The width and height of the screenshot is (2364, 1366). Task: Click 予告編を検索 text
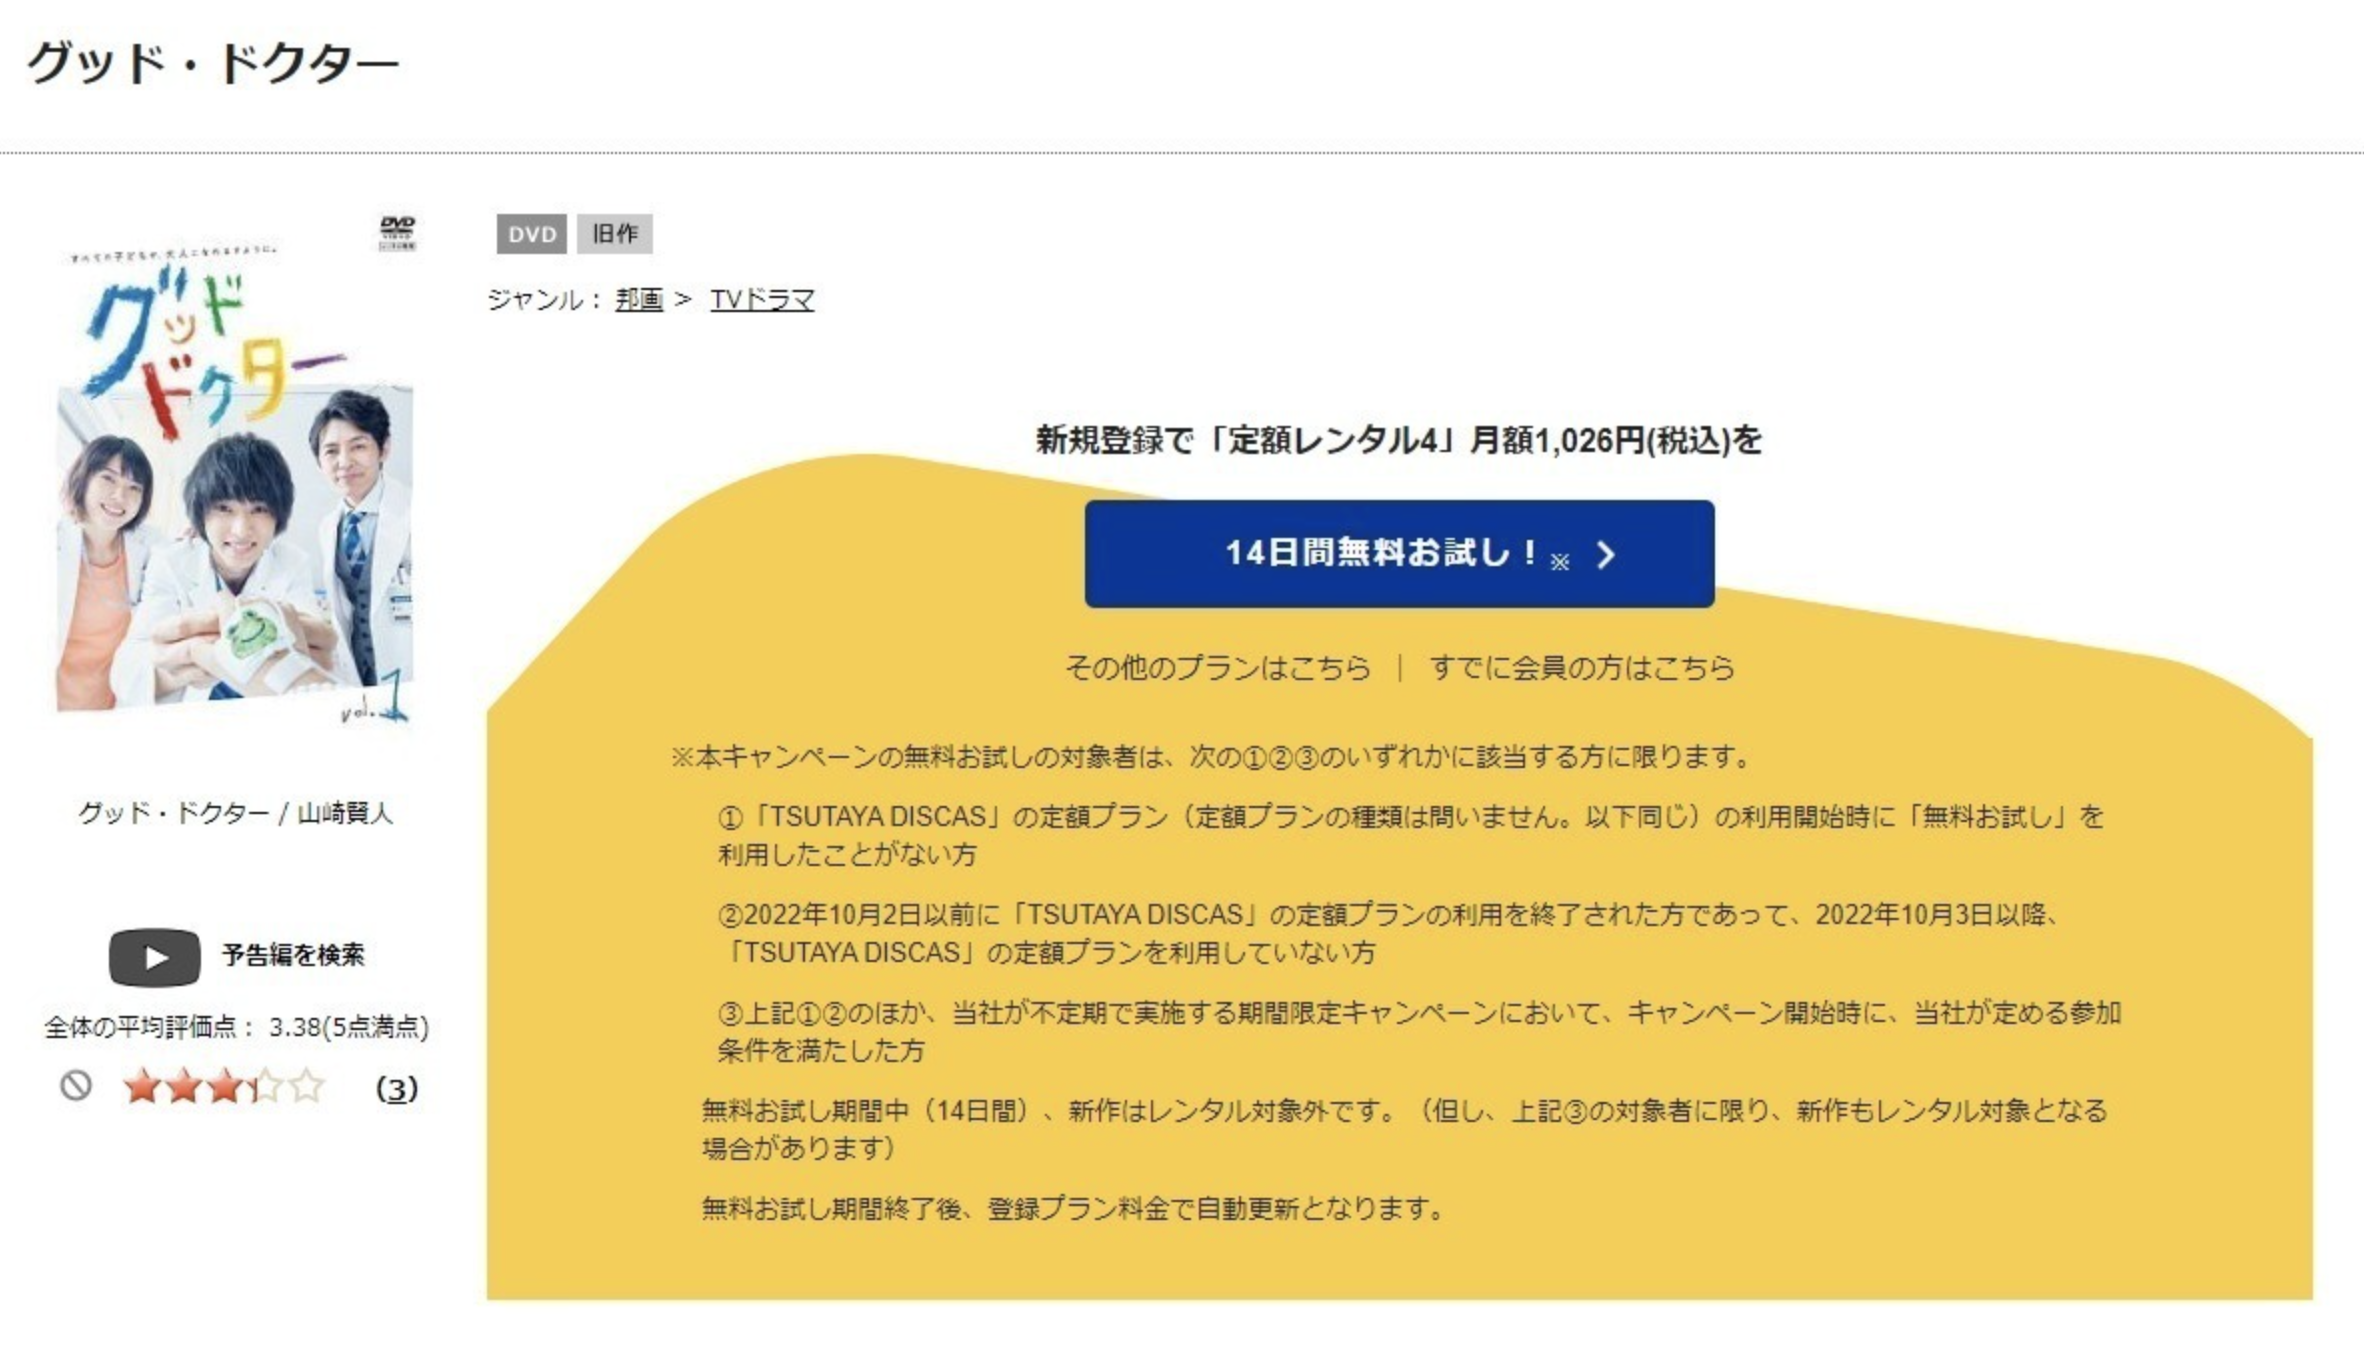[x=293, y=955]
